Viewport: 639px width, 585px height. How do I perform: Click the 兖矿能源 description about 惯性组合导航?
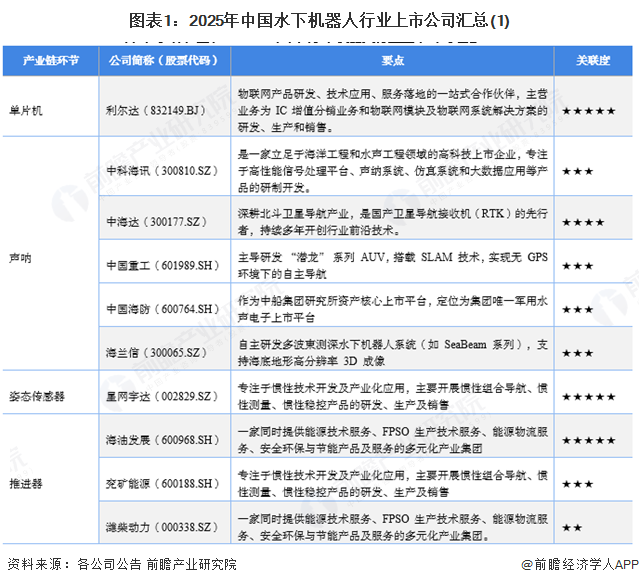coord(392,483)
